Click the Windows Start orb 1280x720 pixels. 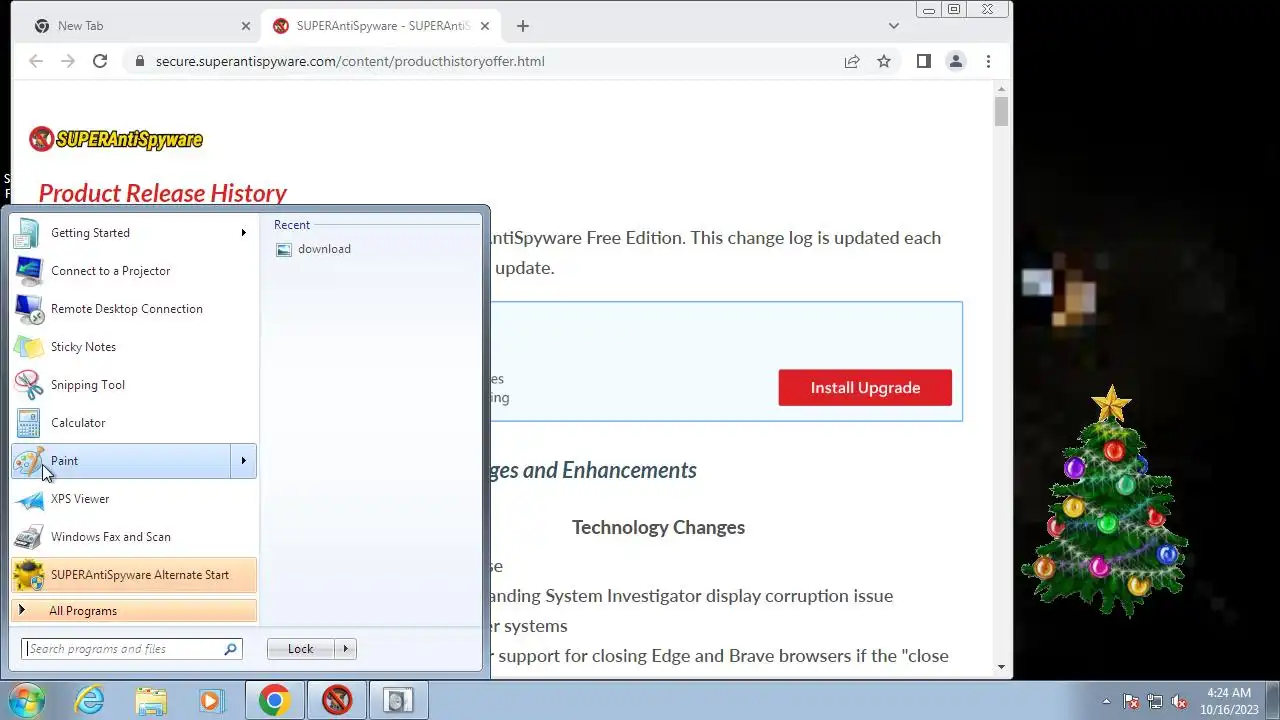tap(26, 700)
